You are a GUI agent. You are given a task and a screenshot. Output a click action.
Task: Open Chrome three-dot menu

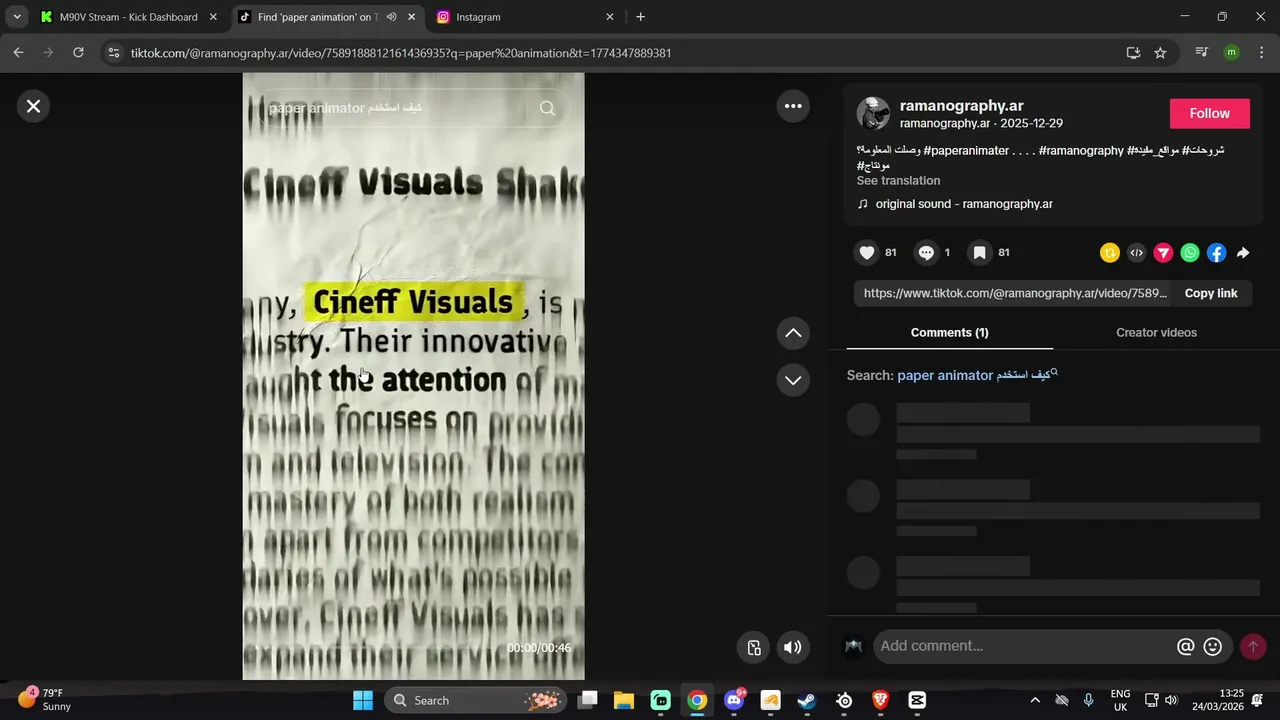pos(1261,53)
